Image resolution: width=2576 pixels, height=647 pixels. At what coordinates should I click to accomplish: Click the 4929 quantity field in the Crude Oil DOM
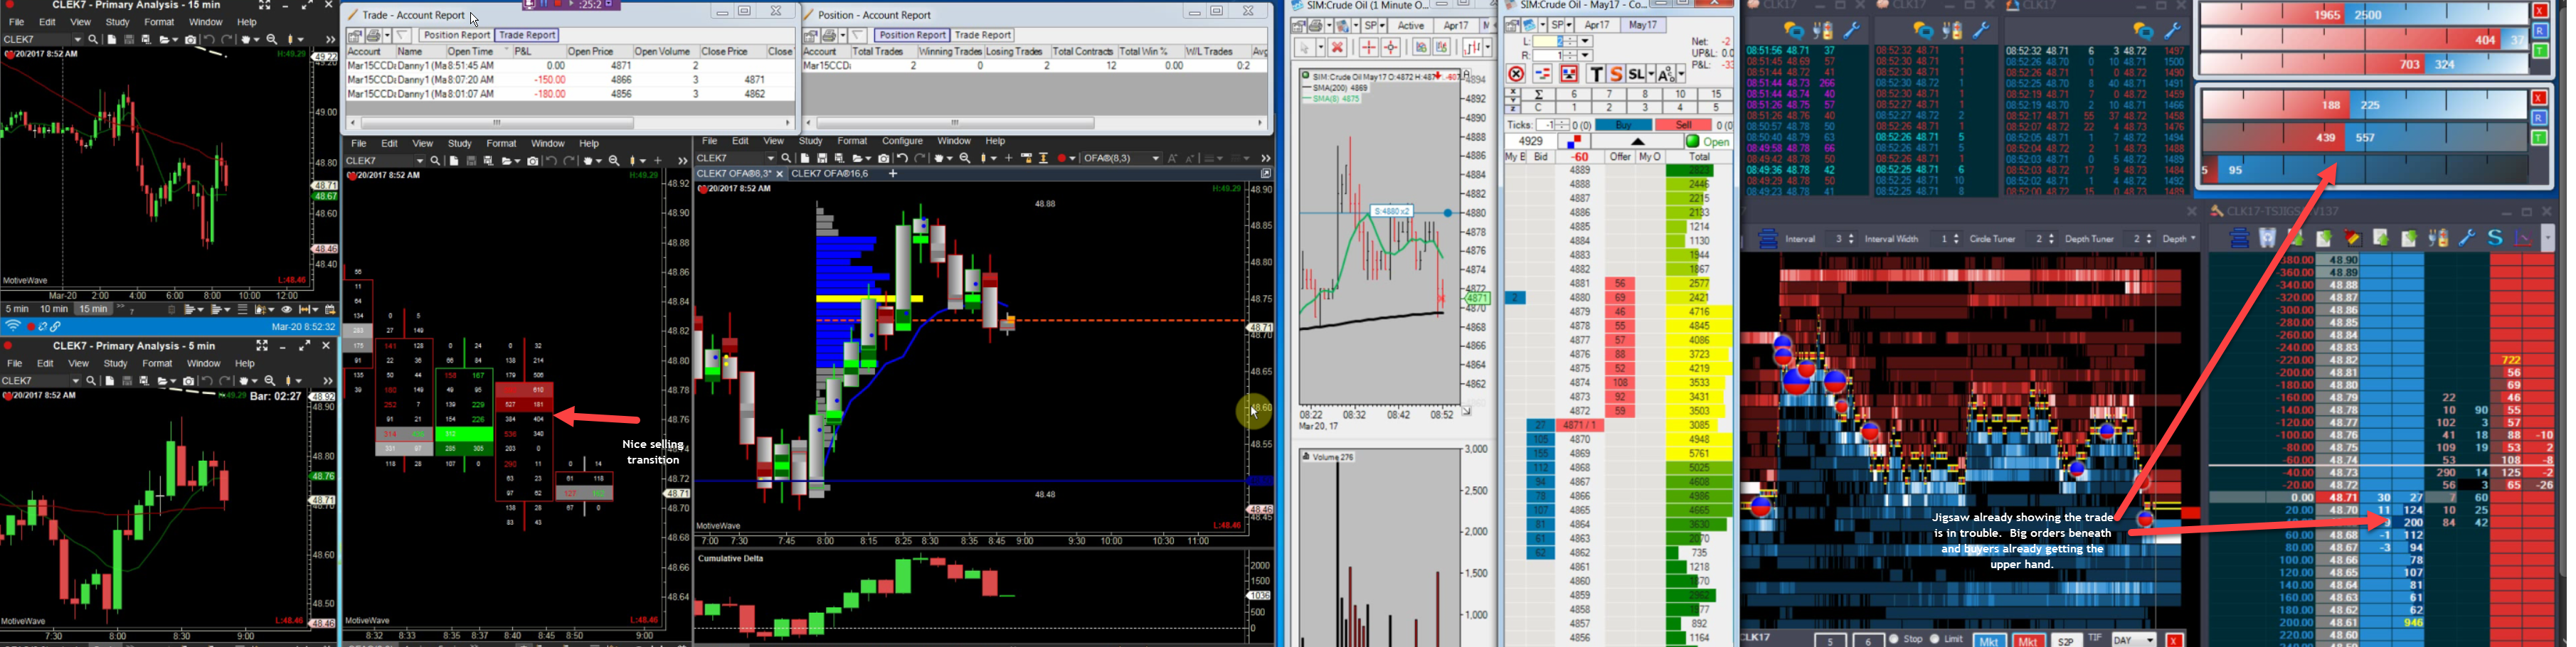[1530, 142]
